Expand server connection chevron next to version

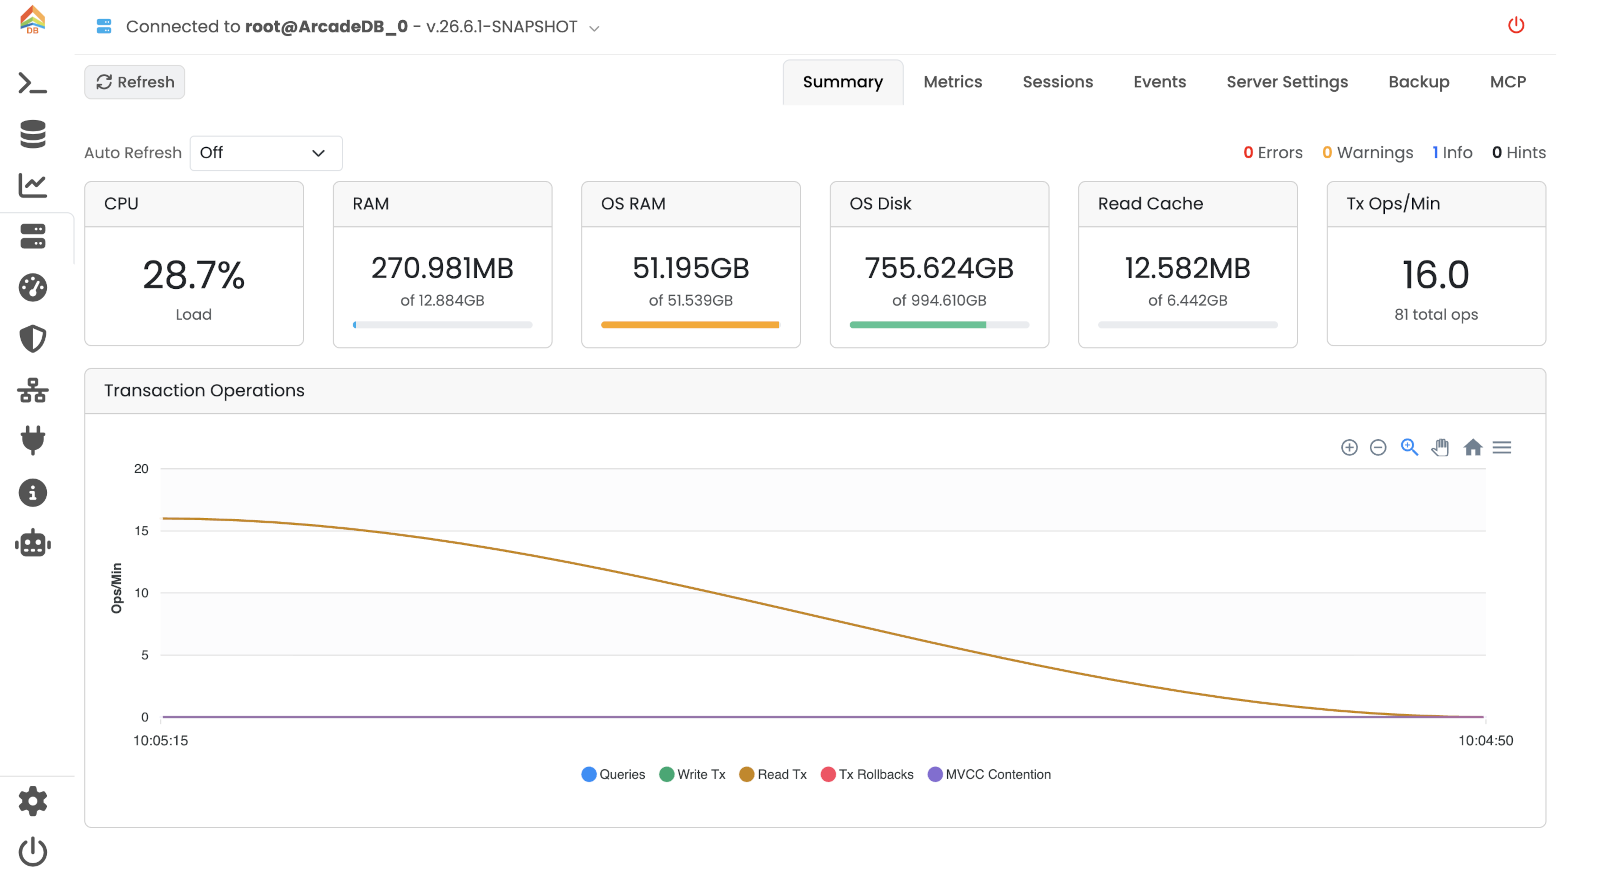coord(594,28)
